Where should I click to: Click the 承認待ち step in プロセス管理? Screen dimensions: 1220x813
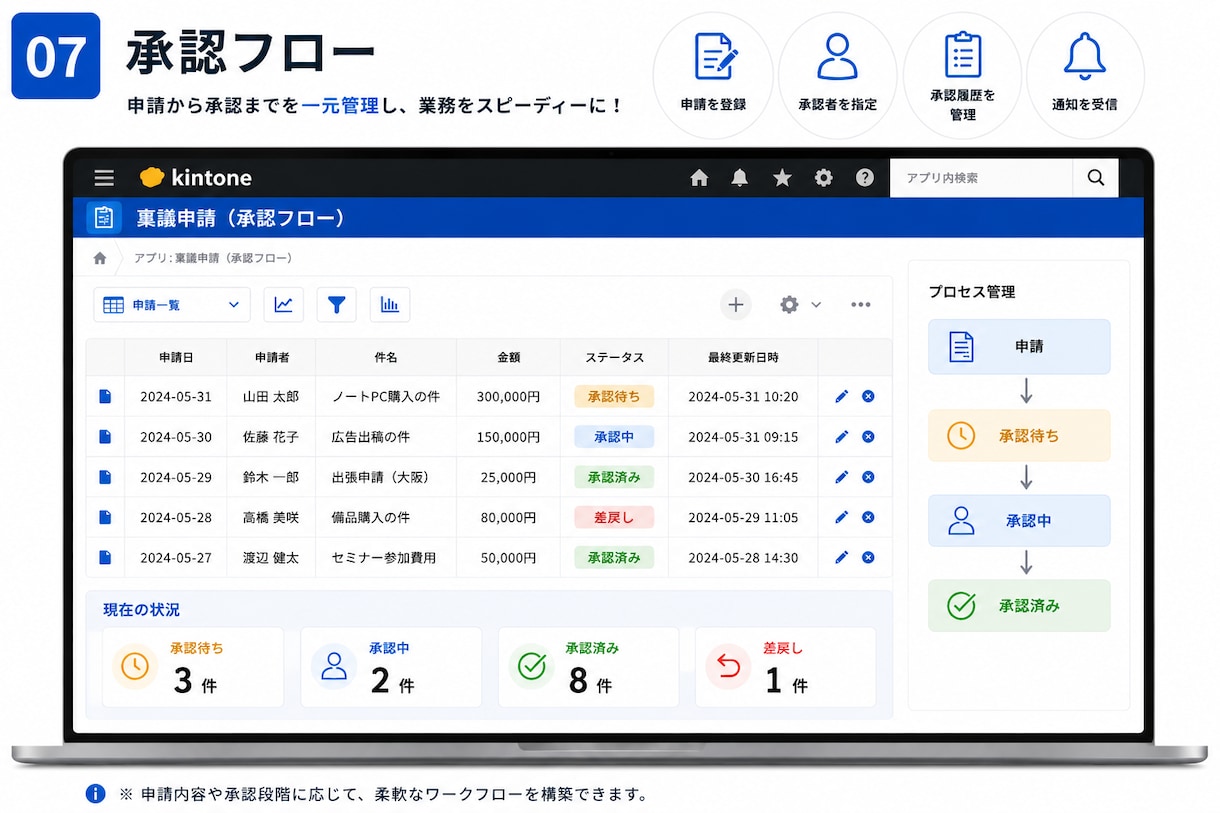1019,436
